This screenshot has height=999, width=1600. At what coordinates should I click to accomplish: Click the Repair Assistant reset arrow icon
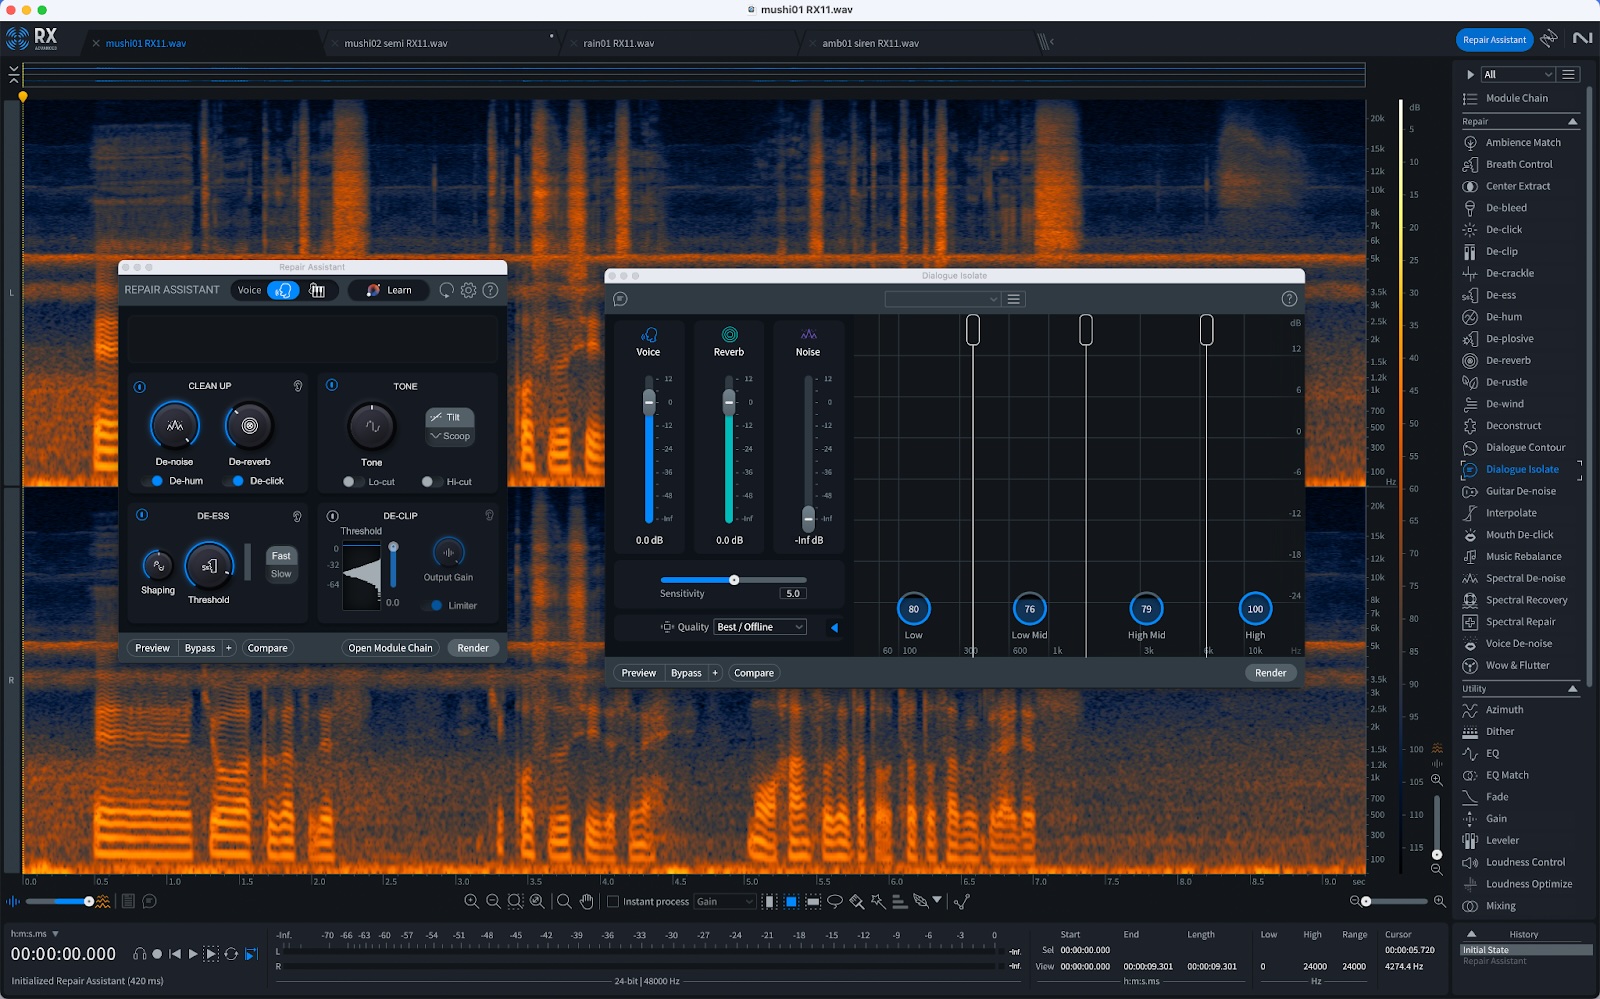coord(446,290)
